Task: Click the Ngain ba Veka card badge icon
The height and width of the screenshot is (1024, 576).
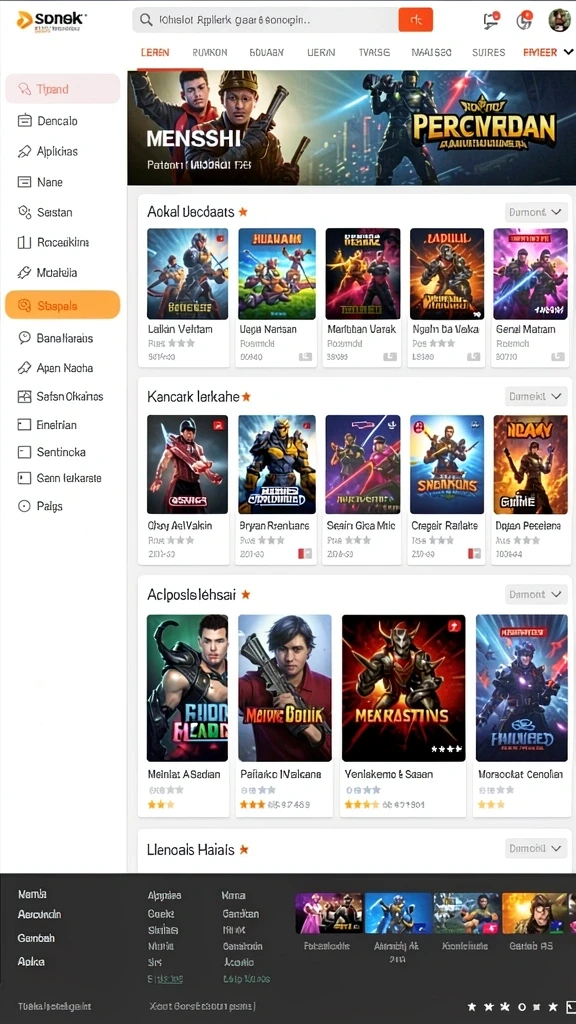Action: click(x=474, y=357)
